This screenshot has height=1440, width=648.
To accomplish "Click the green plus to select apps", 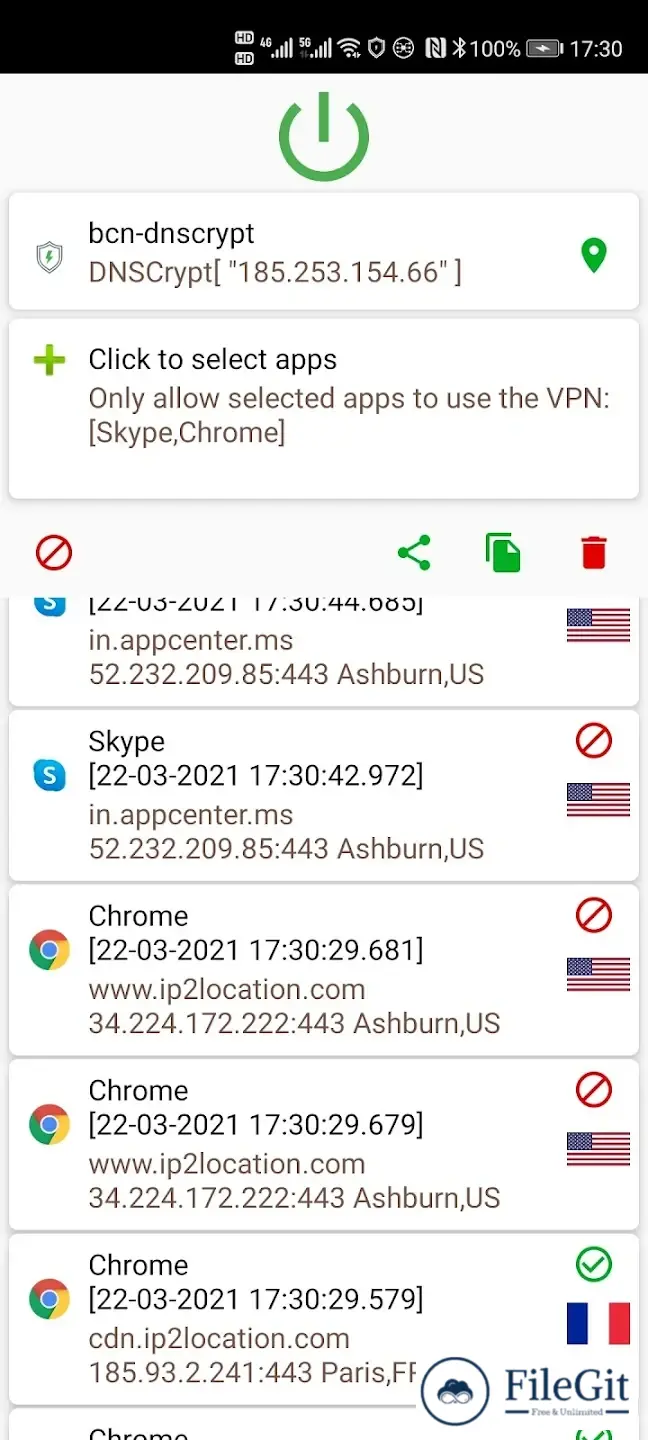I will coord(49,360).
